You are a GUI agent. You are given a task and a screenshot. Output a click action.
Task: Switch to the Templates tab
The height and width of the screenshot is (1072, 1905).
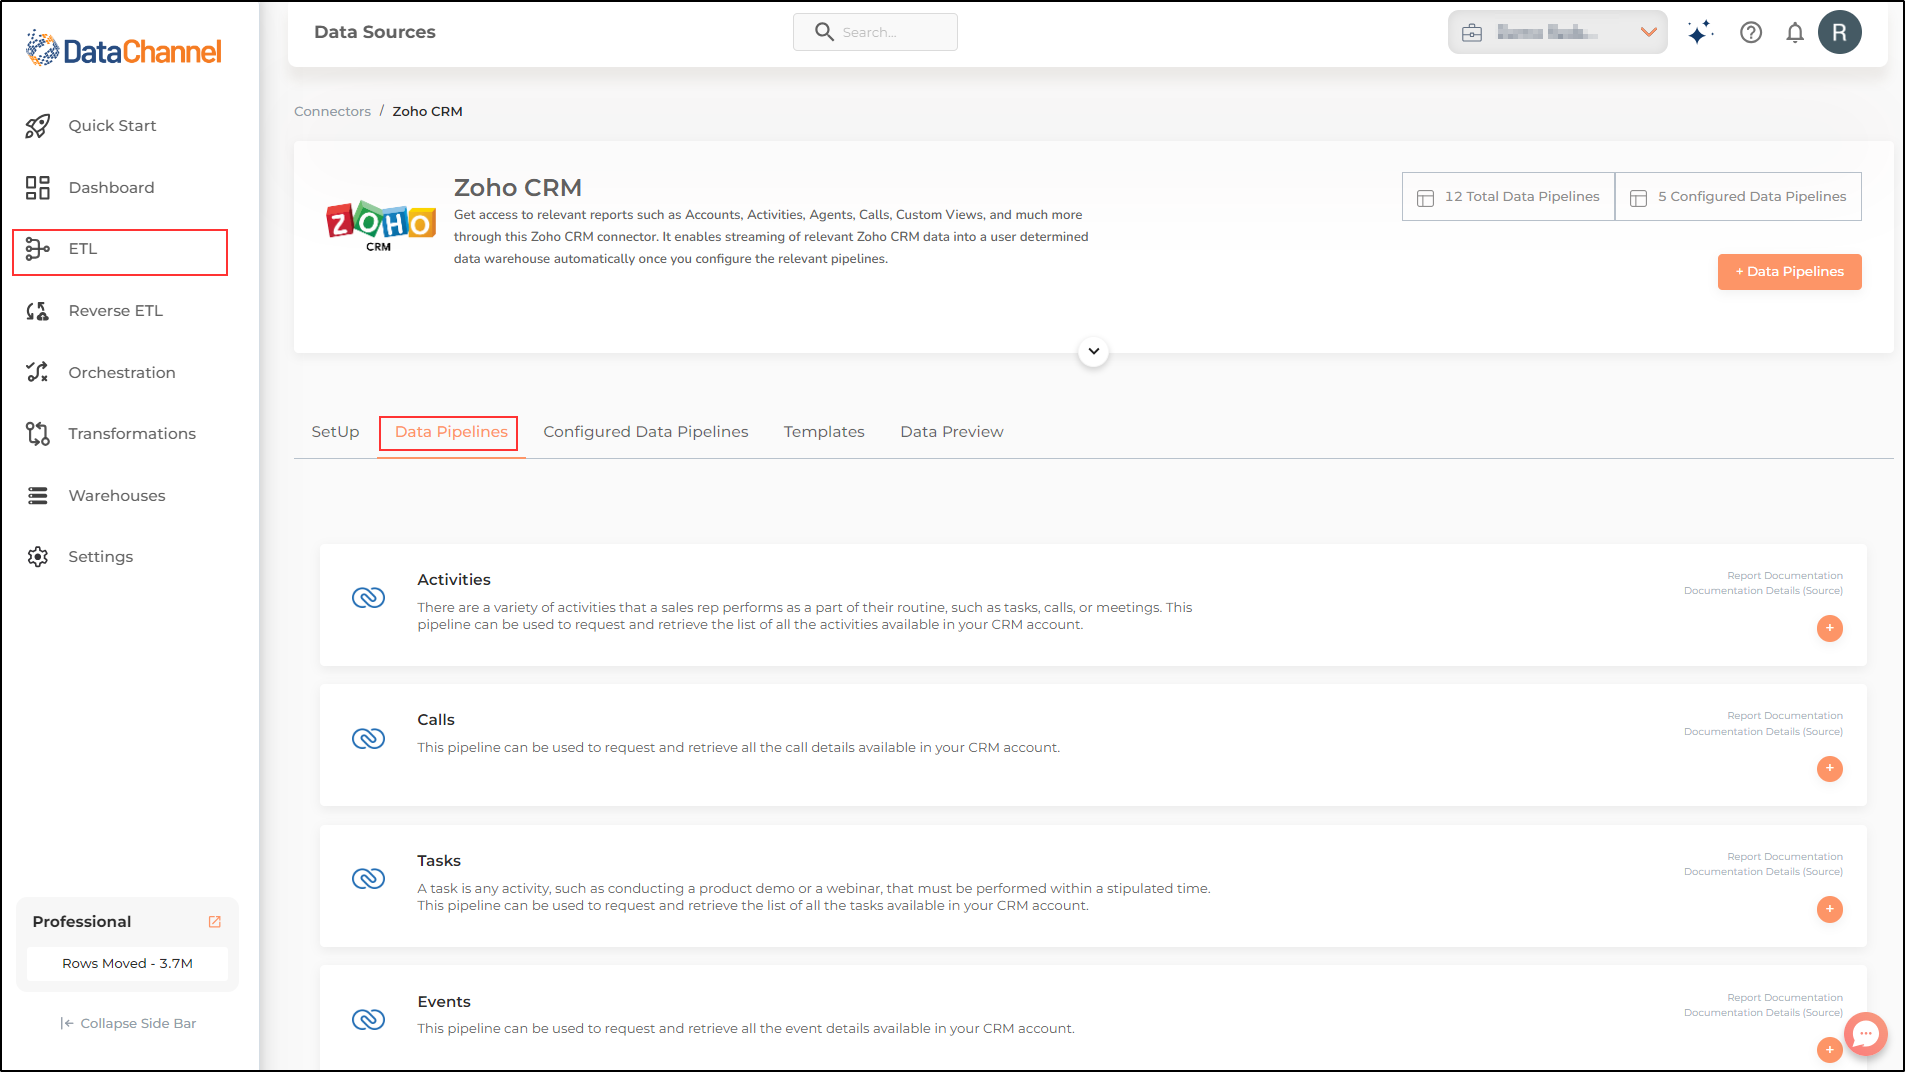tap(824, 432)
